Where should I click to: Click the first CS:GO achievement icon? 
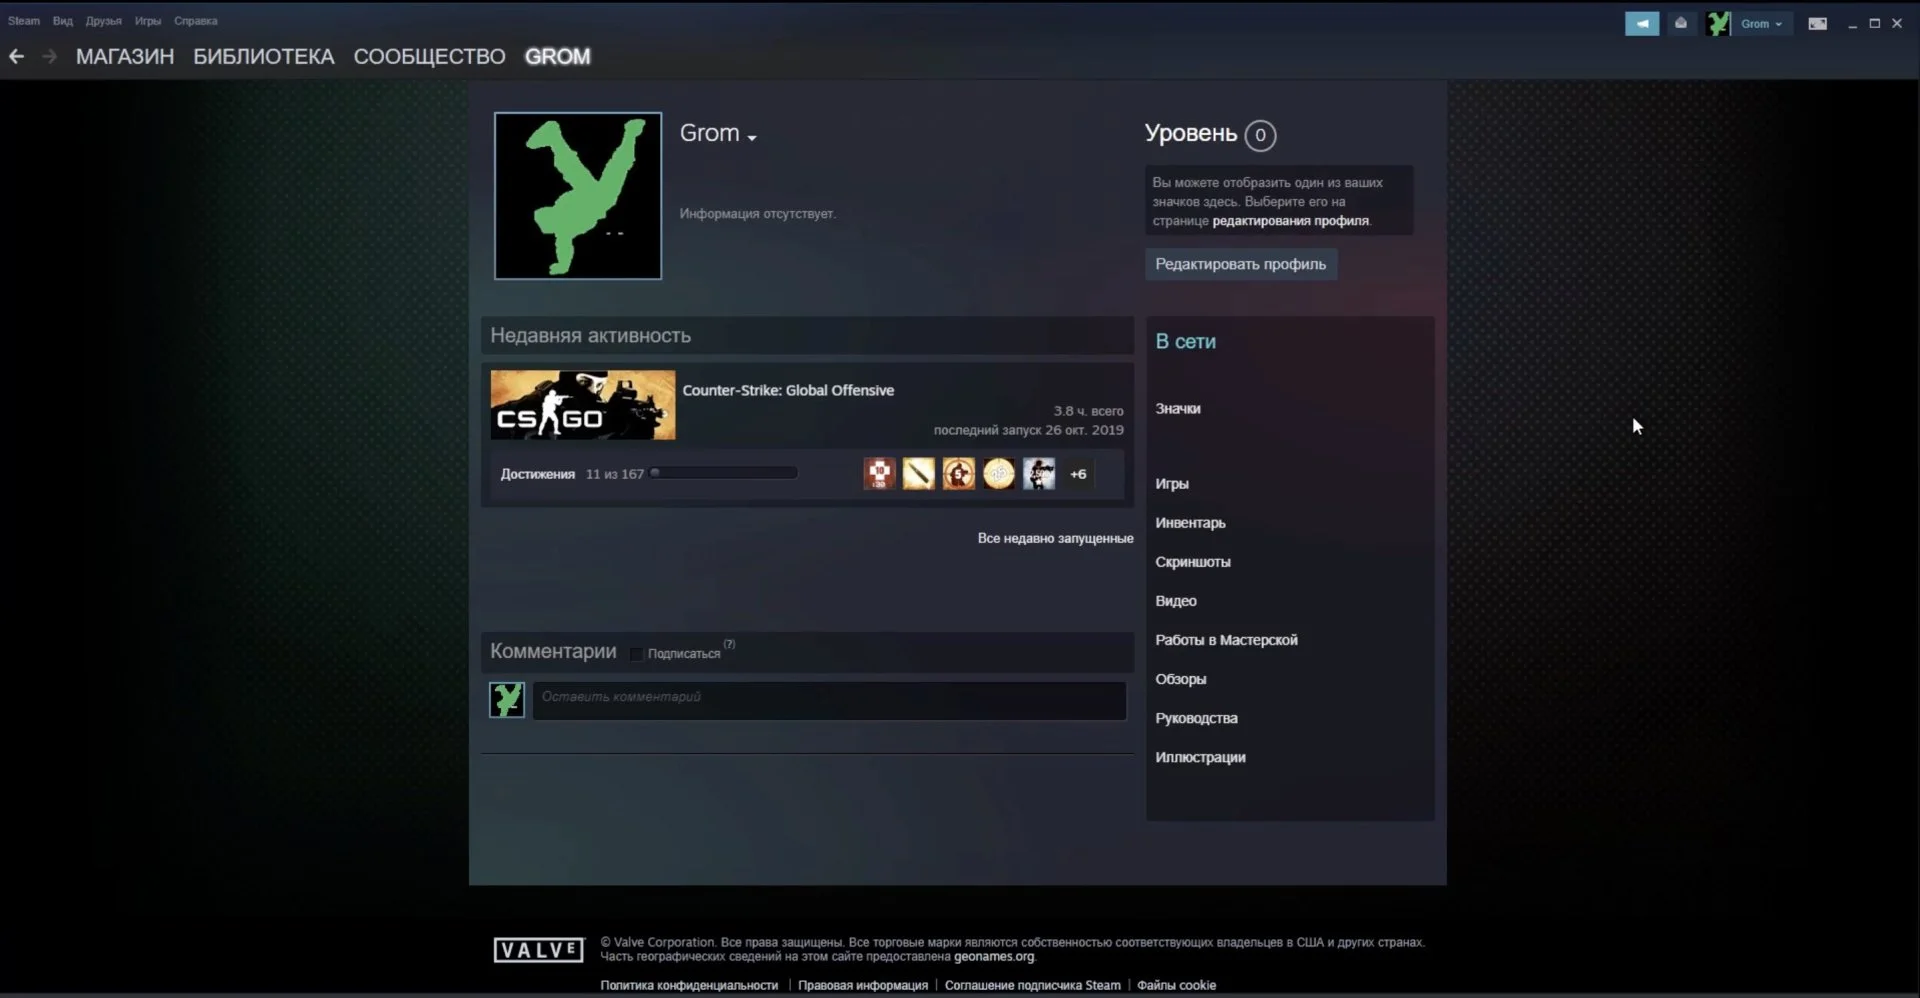pos(879,474)
